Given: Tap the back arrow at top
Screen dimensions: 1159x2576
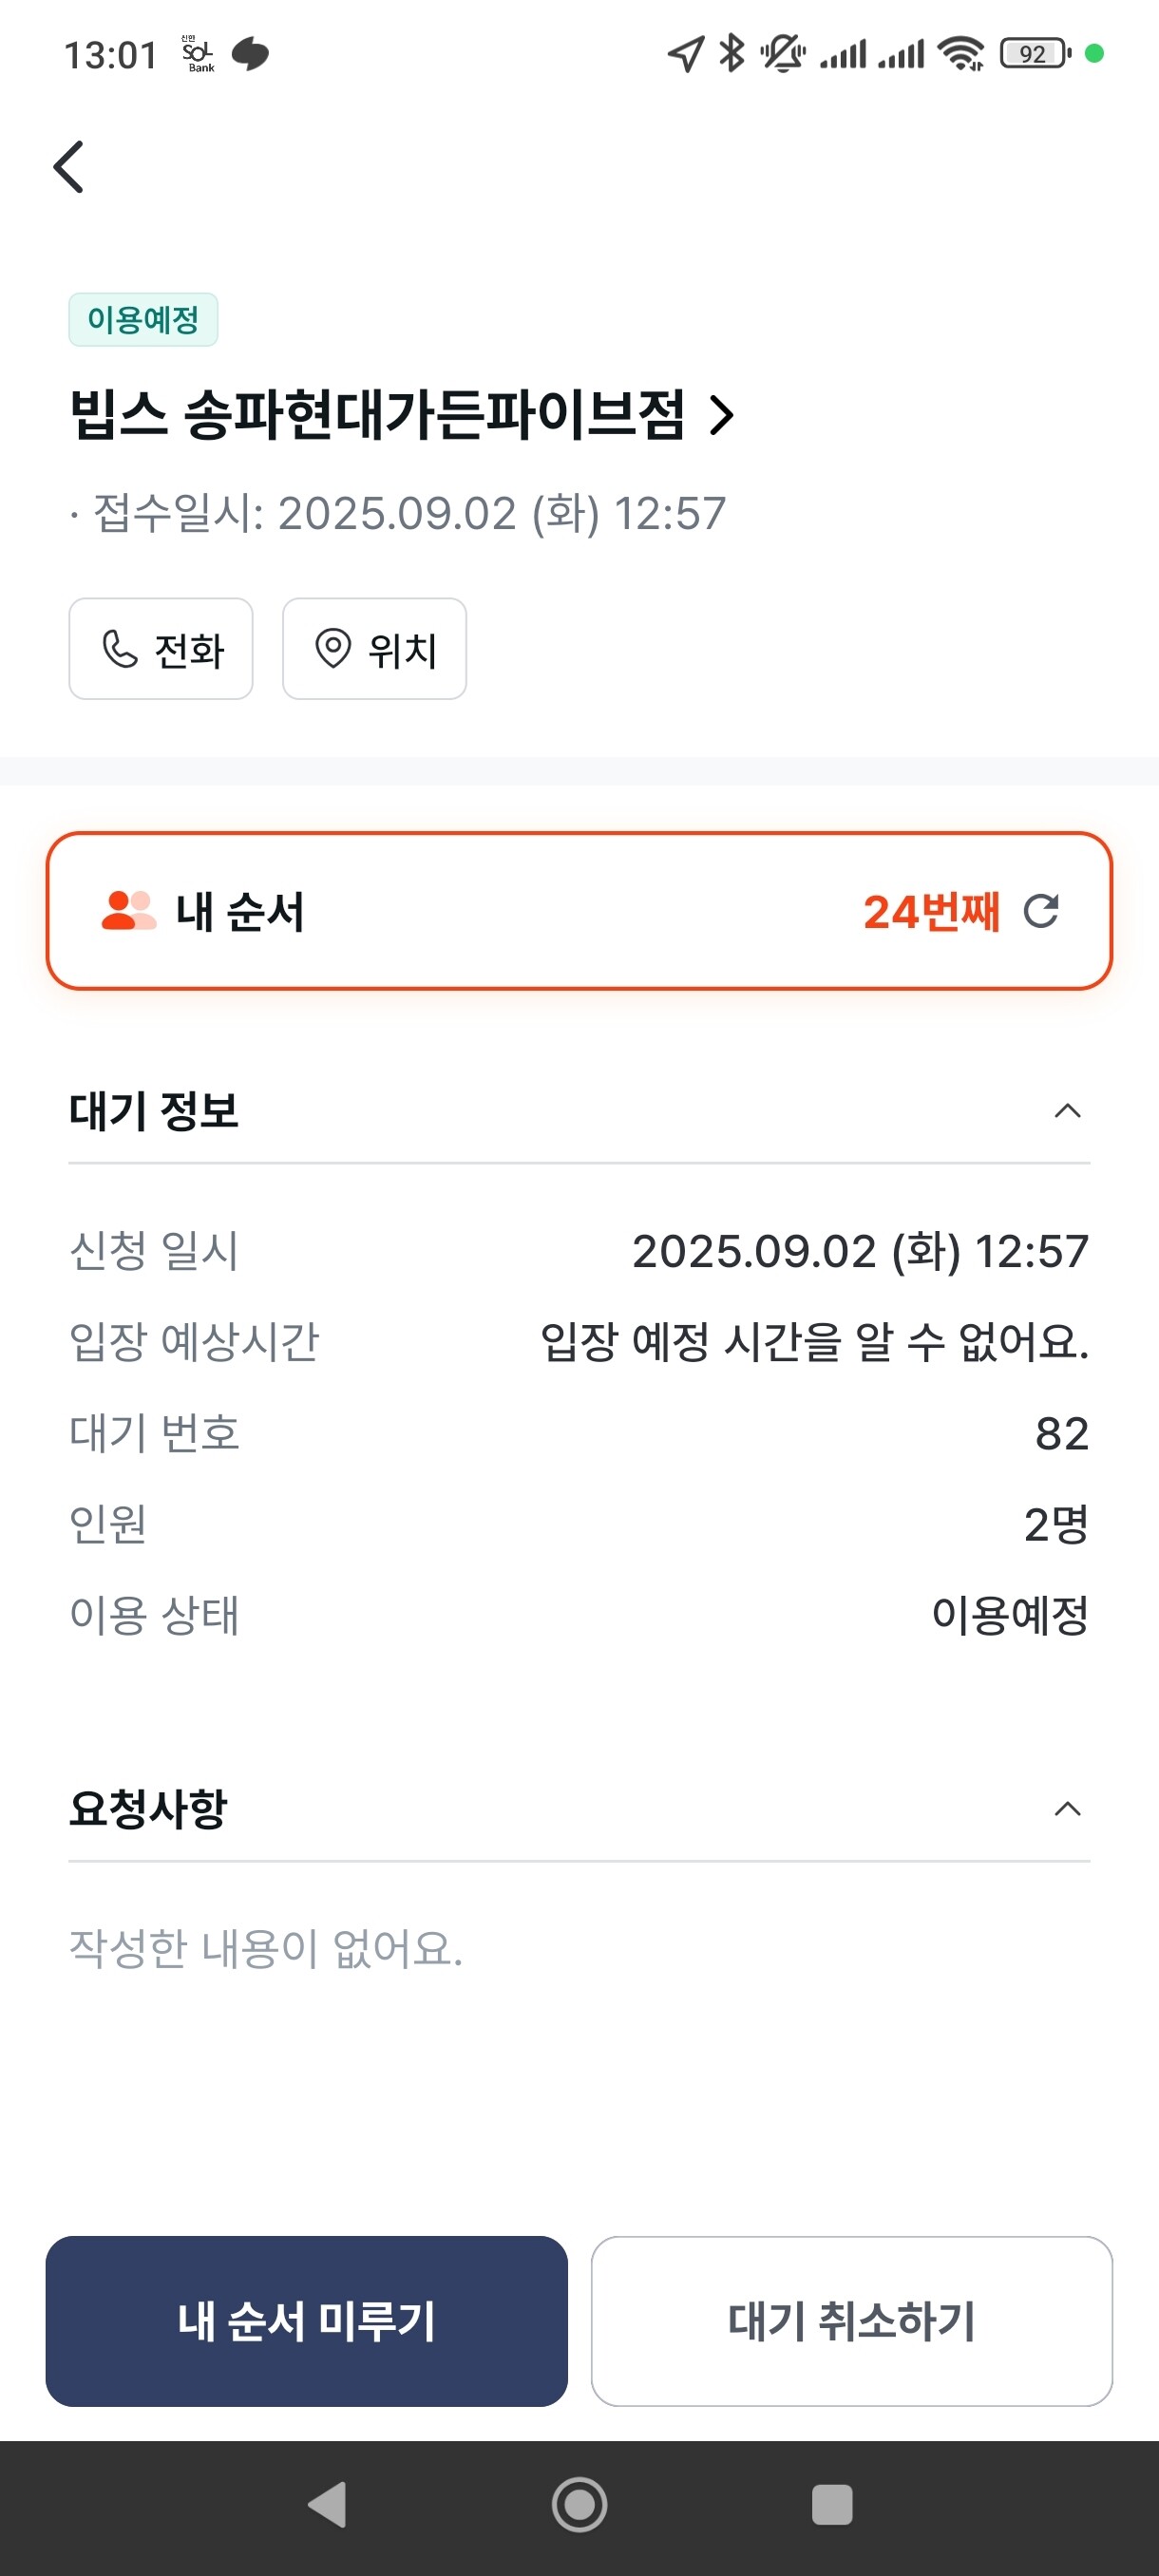Looking at the screenshot, I should 68,166.
